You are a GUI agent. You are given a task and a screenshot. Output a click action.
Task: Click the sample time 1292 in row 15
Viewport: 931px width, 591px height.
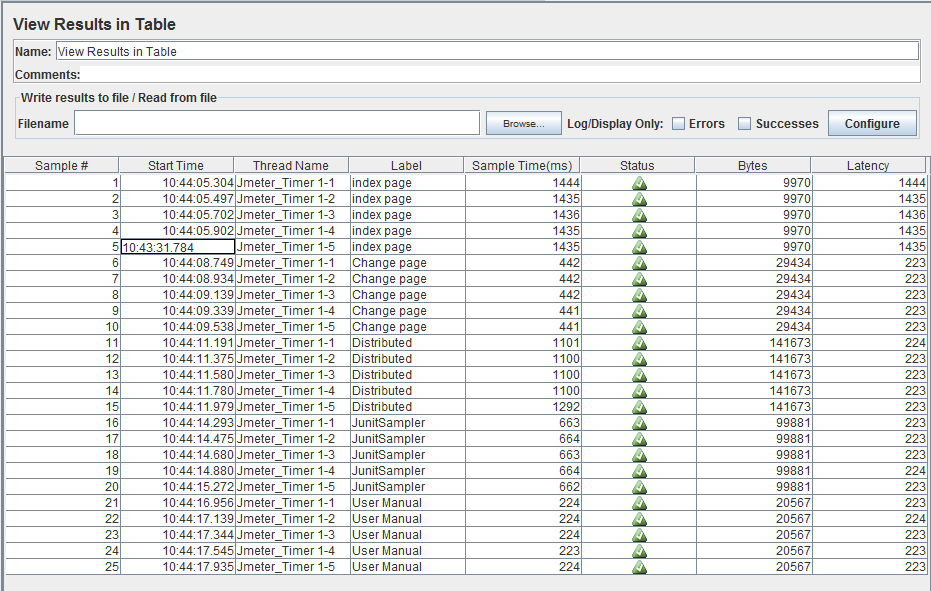pos(523,407)
